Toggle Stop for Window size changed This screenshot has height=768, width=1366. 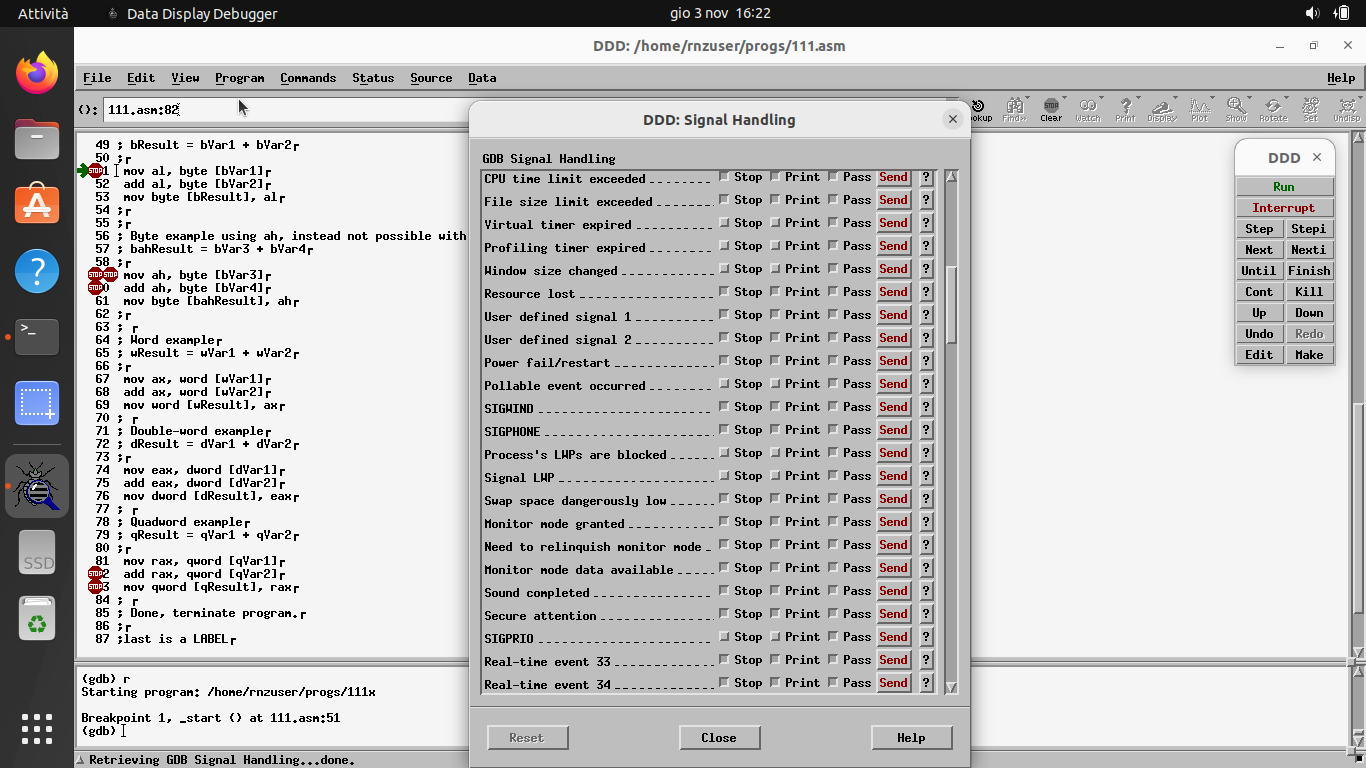click(724, 269)
